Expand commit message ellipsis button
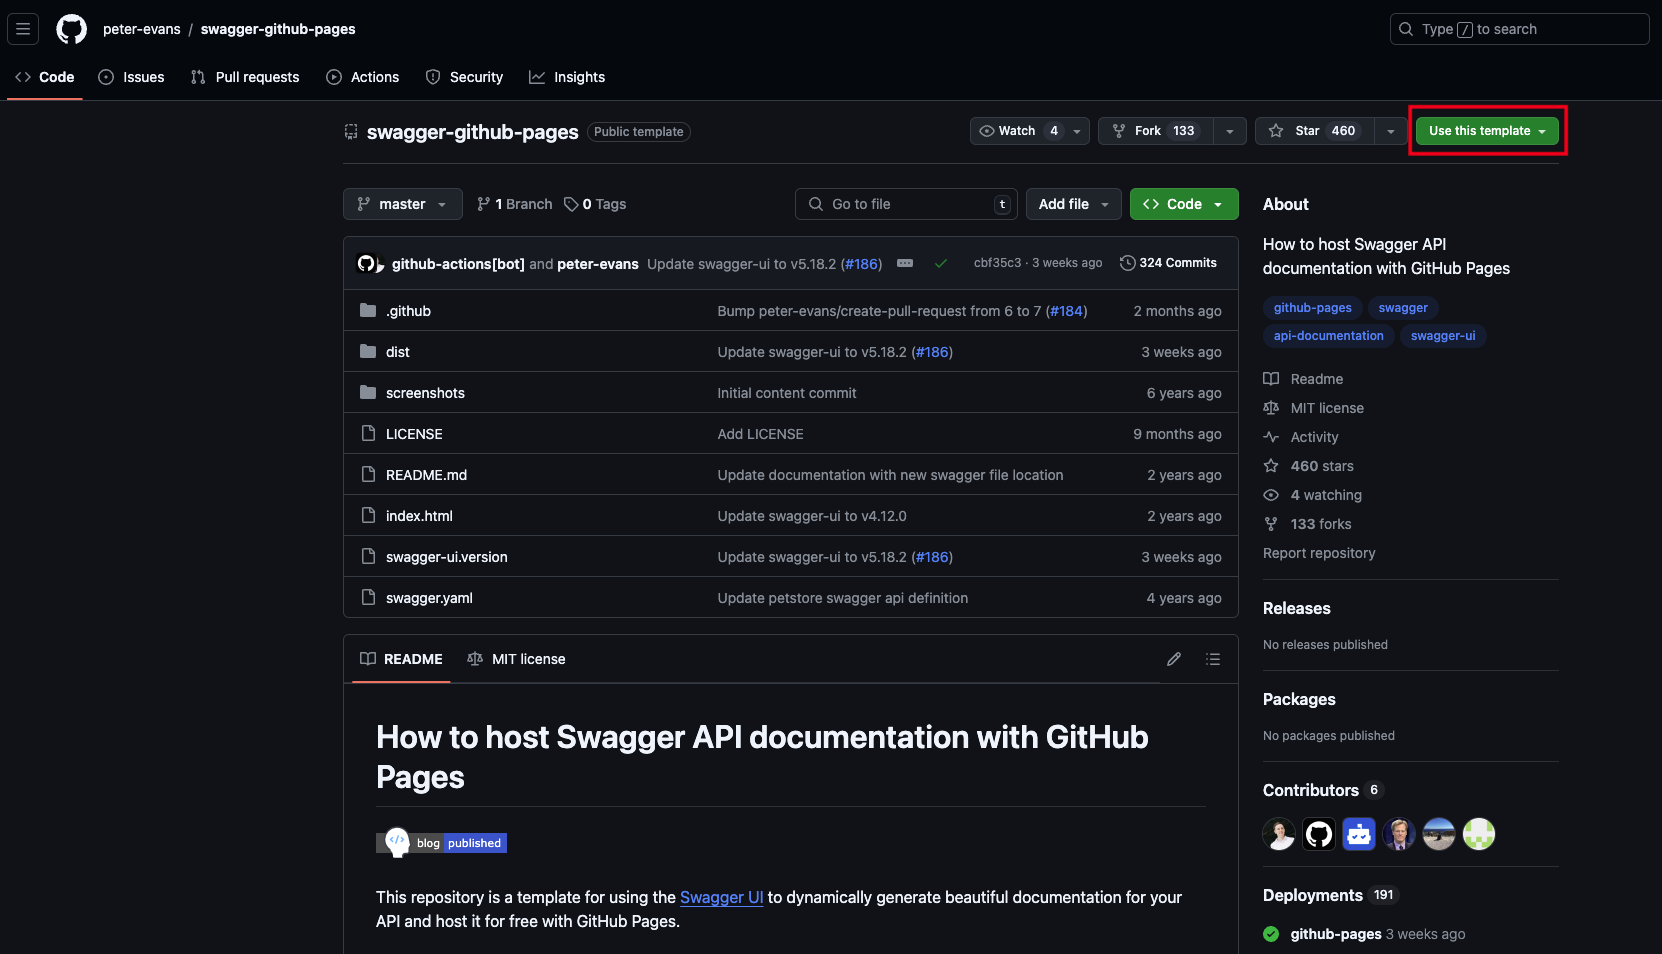 click(905, 263)
